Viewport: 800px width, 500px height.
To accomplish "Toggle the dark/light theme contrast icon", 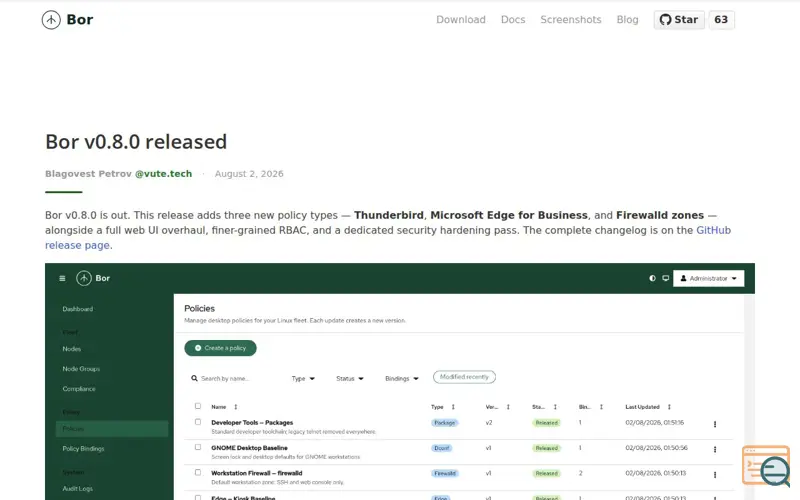I will pyautogui.click(x=652, y=279).
